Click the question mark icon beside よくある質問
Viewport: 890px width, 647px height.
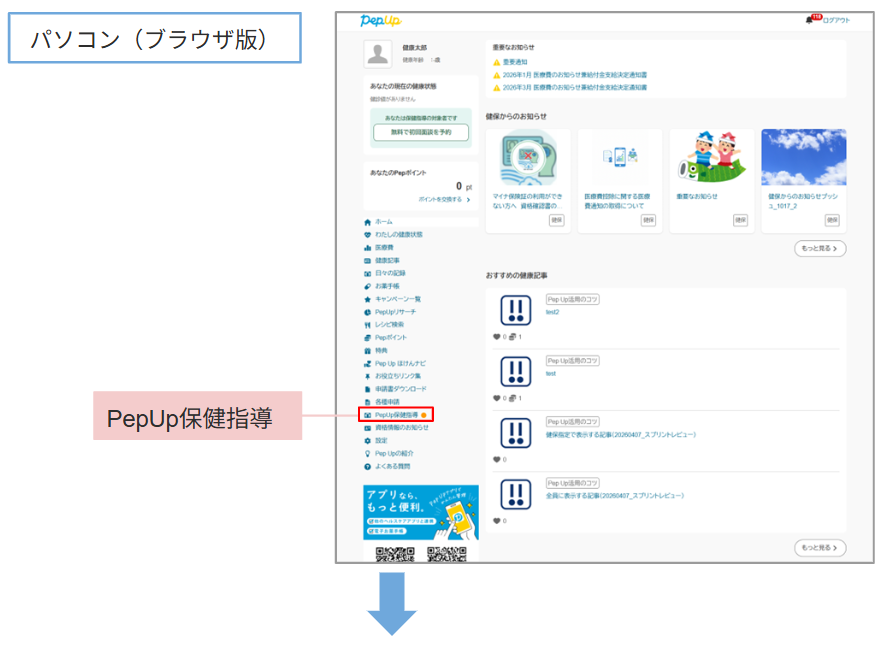click(367, 467)
